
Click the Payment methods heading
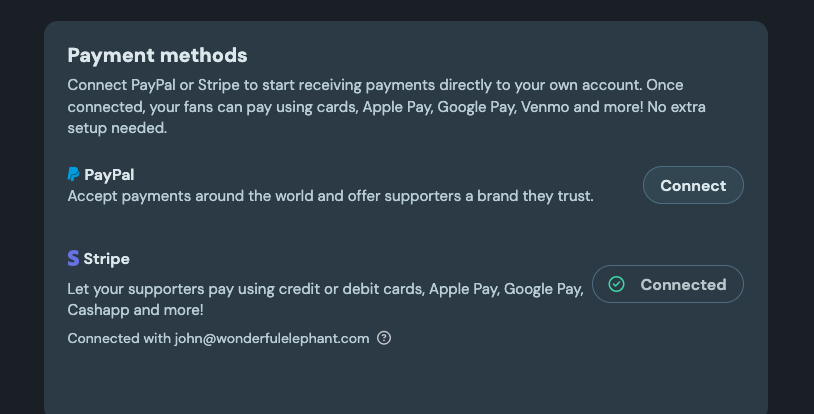[157, 55]
